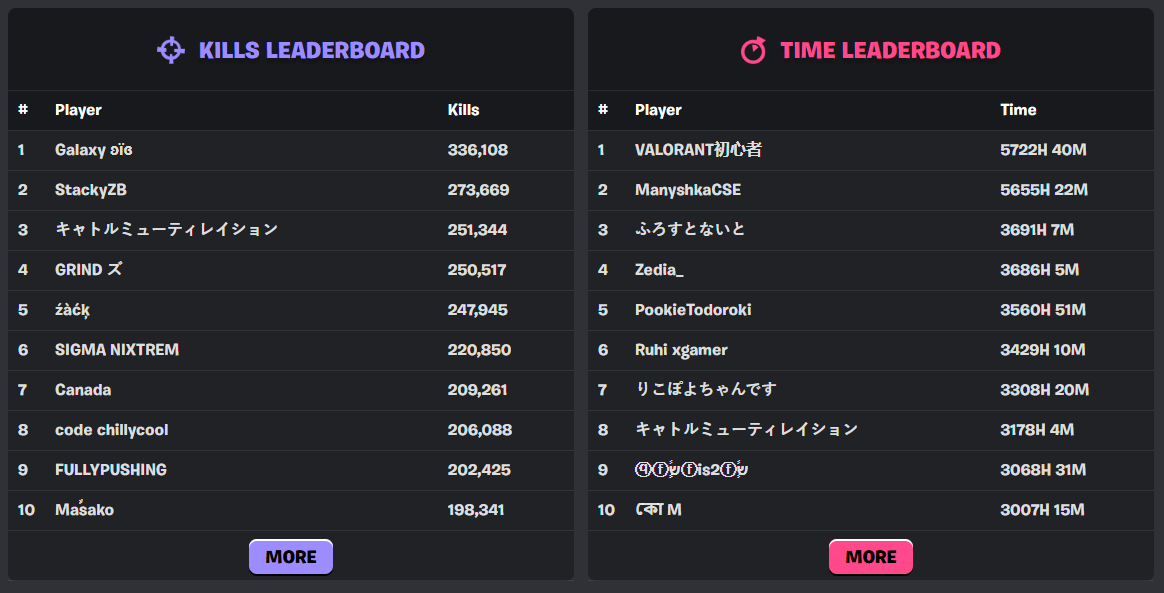1164x593 pixels.
Task: Select GRIND ズ in kills leaderboard
Action: [88, 270]
